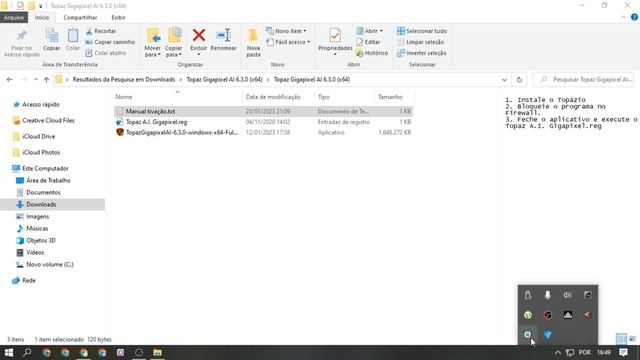Open Rede in the sidebar
640x360 pixels.
[x=29, y=280]
